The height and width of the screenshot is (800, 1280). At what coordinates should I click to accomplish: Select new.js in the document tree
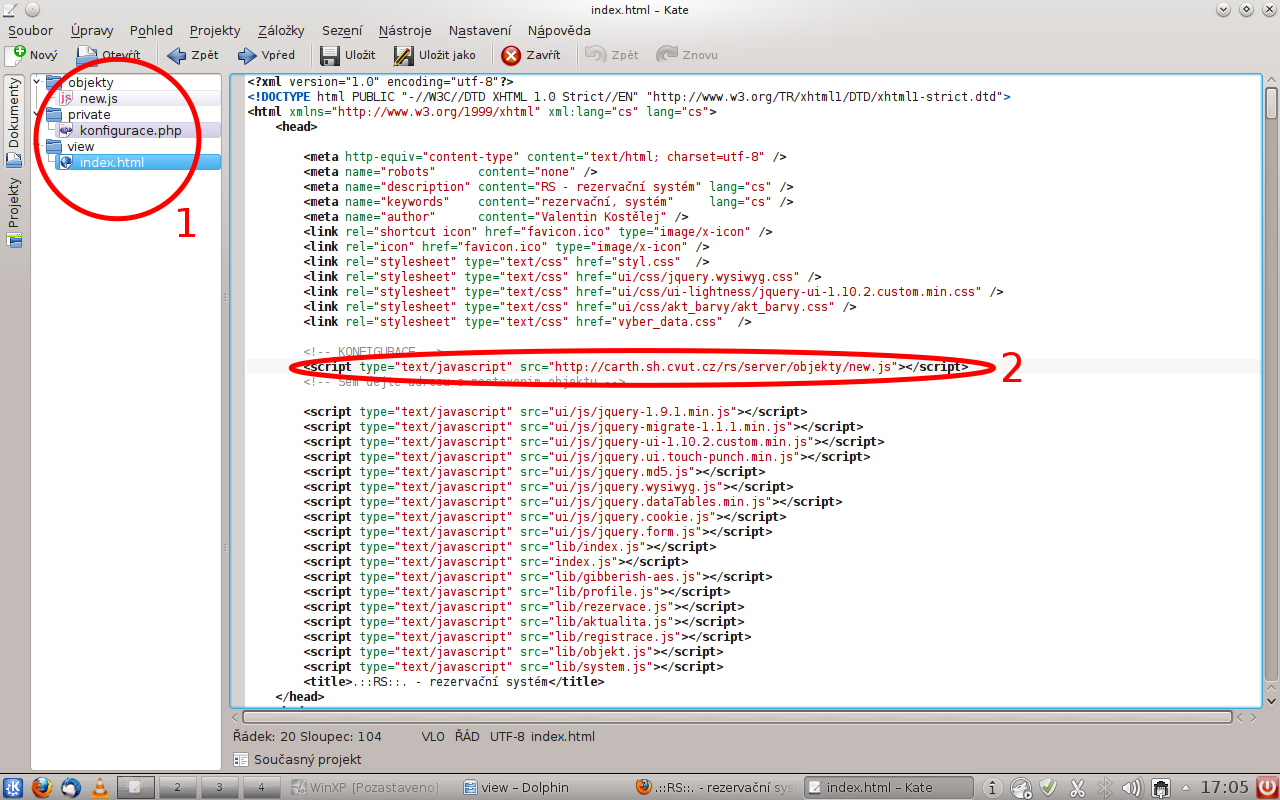tap(98, 98)
